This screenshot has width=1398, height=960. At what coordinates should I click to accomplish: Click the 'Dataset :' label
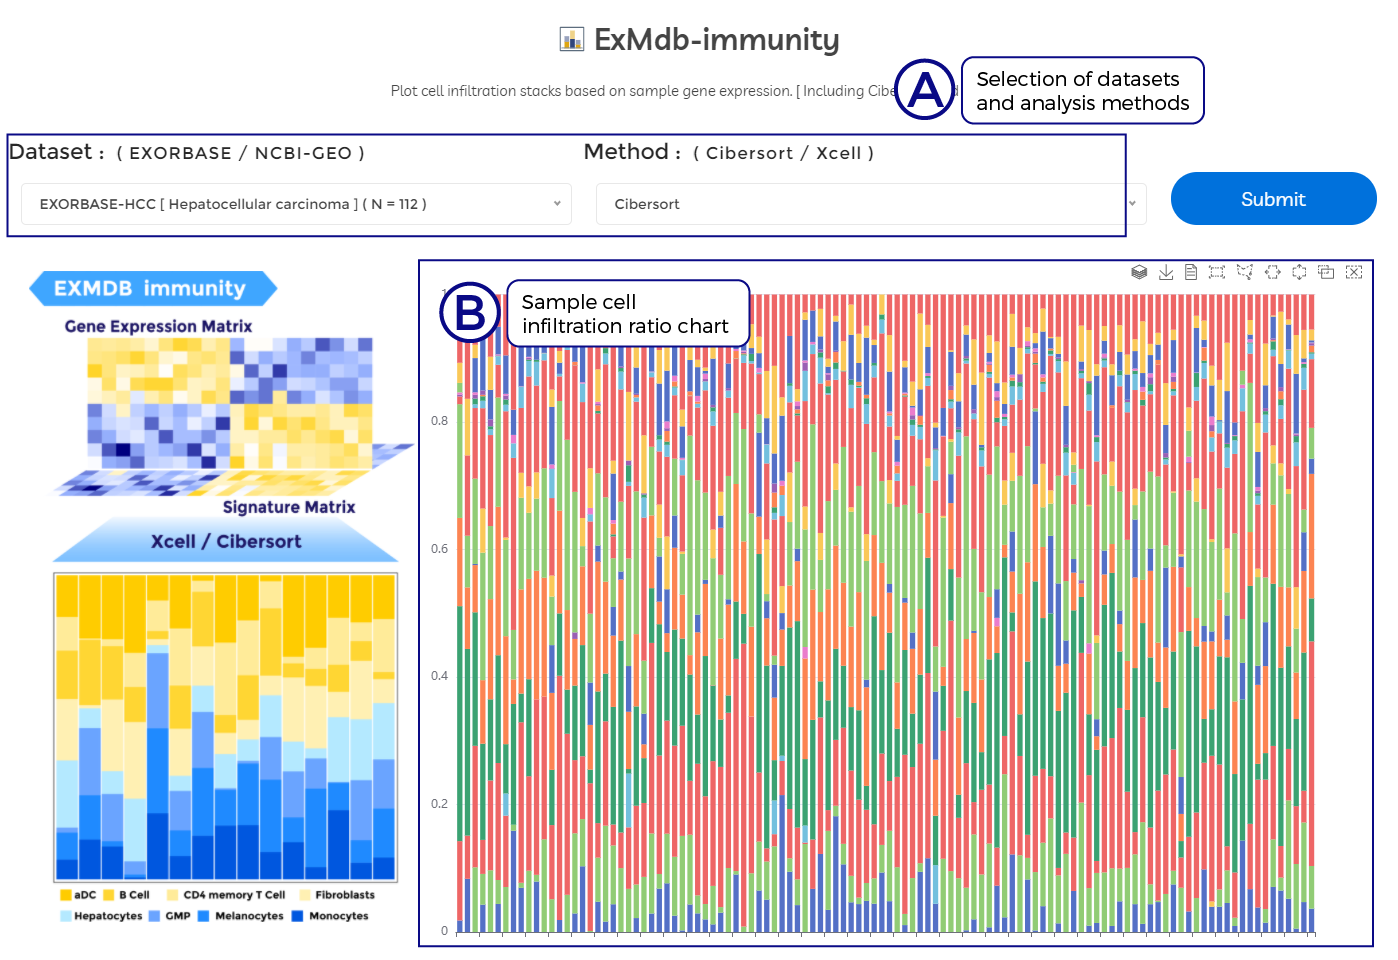(x=57, y=152)
